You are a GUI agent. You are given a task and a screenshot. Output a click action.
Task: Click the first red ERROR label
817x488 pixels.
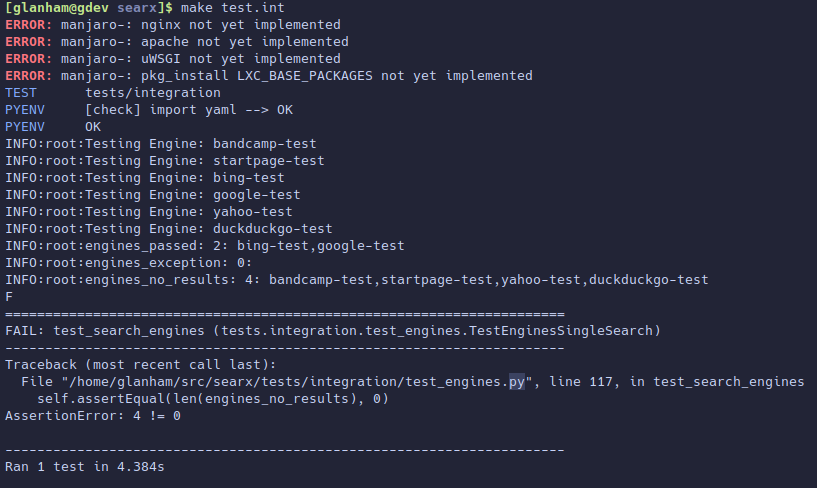point(29,25)
